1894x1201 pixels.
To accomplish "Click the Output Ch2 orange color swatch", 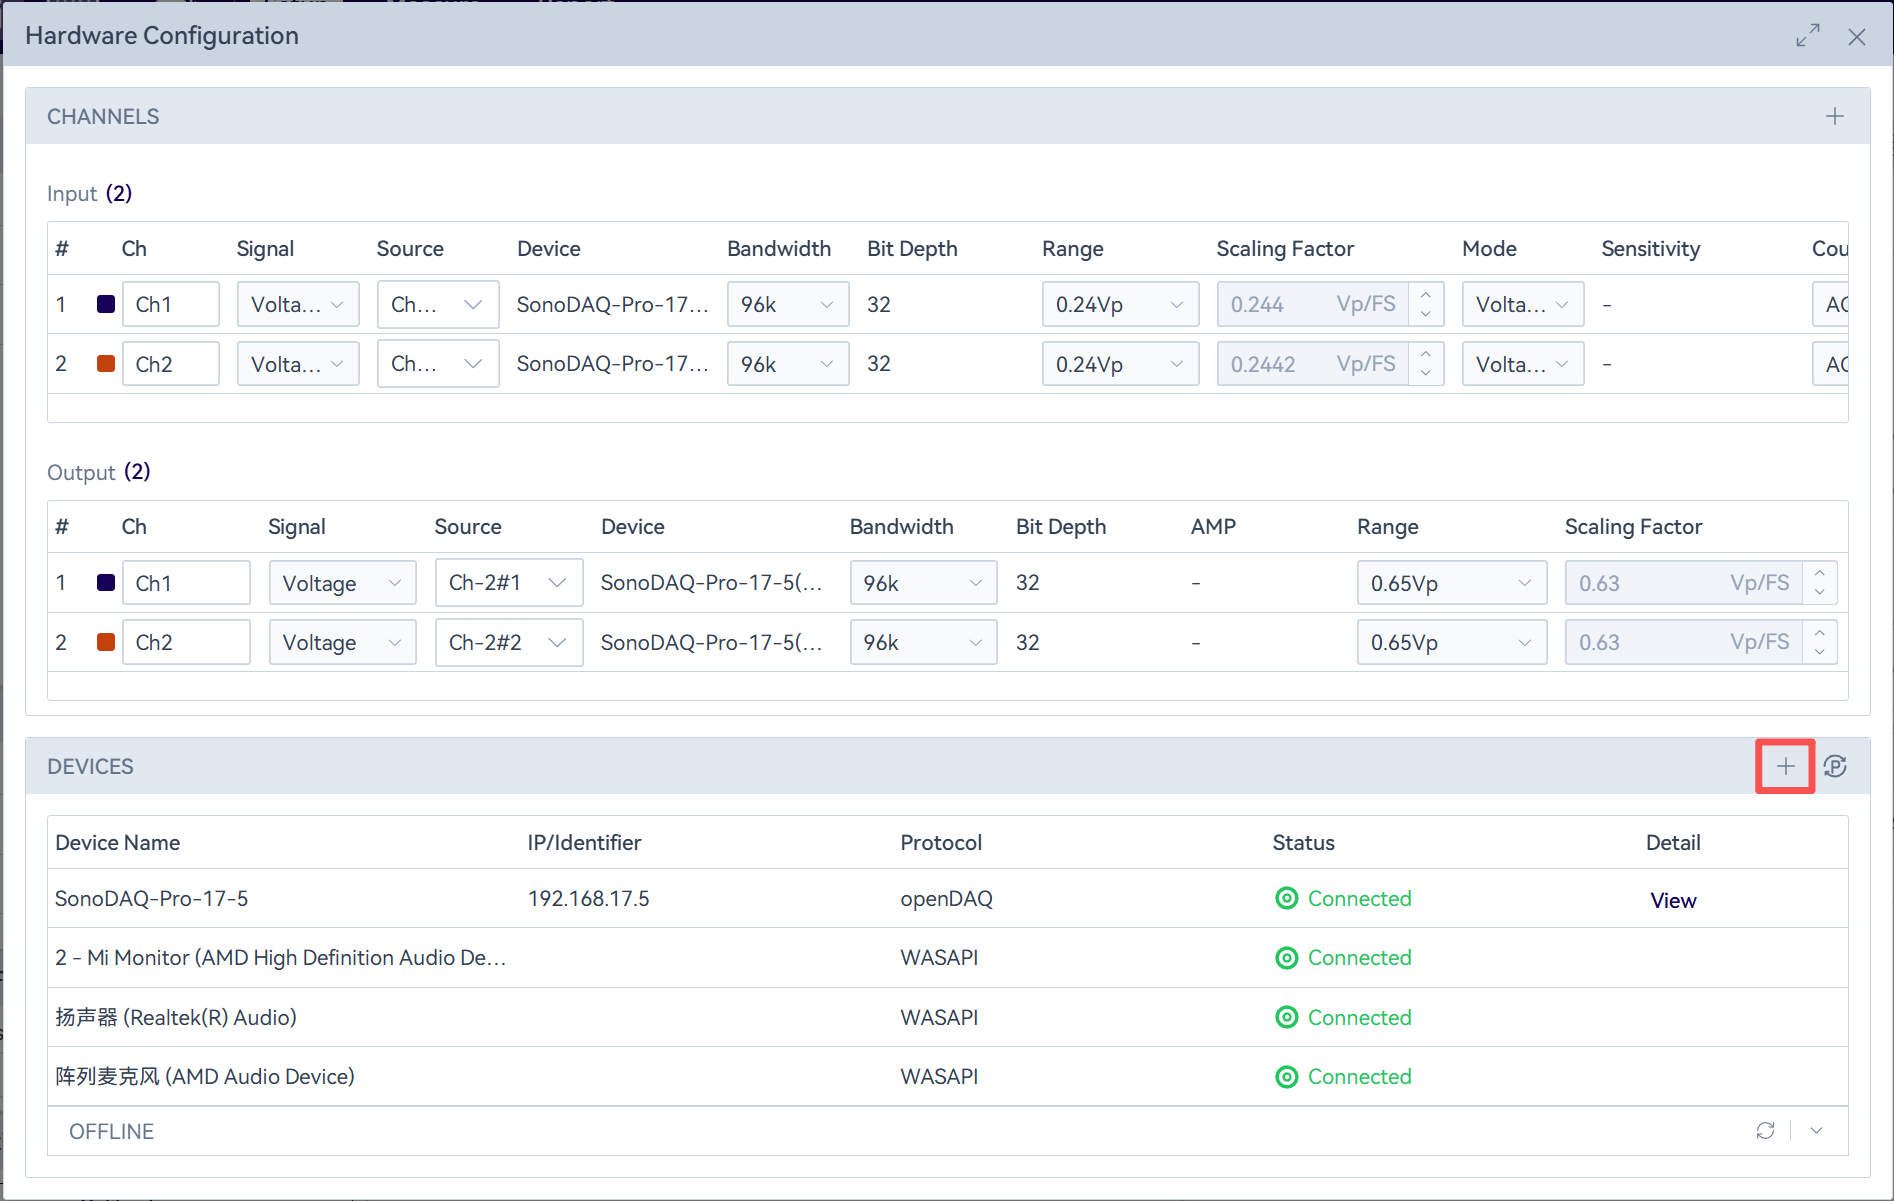I will (106, 642).
